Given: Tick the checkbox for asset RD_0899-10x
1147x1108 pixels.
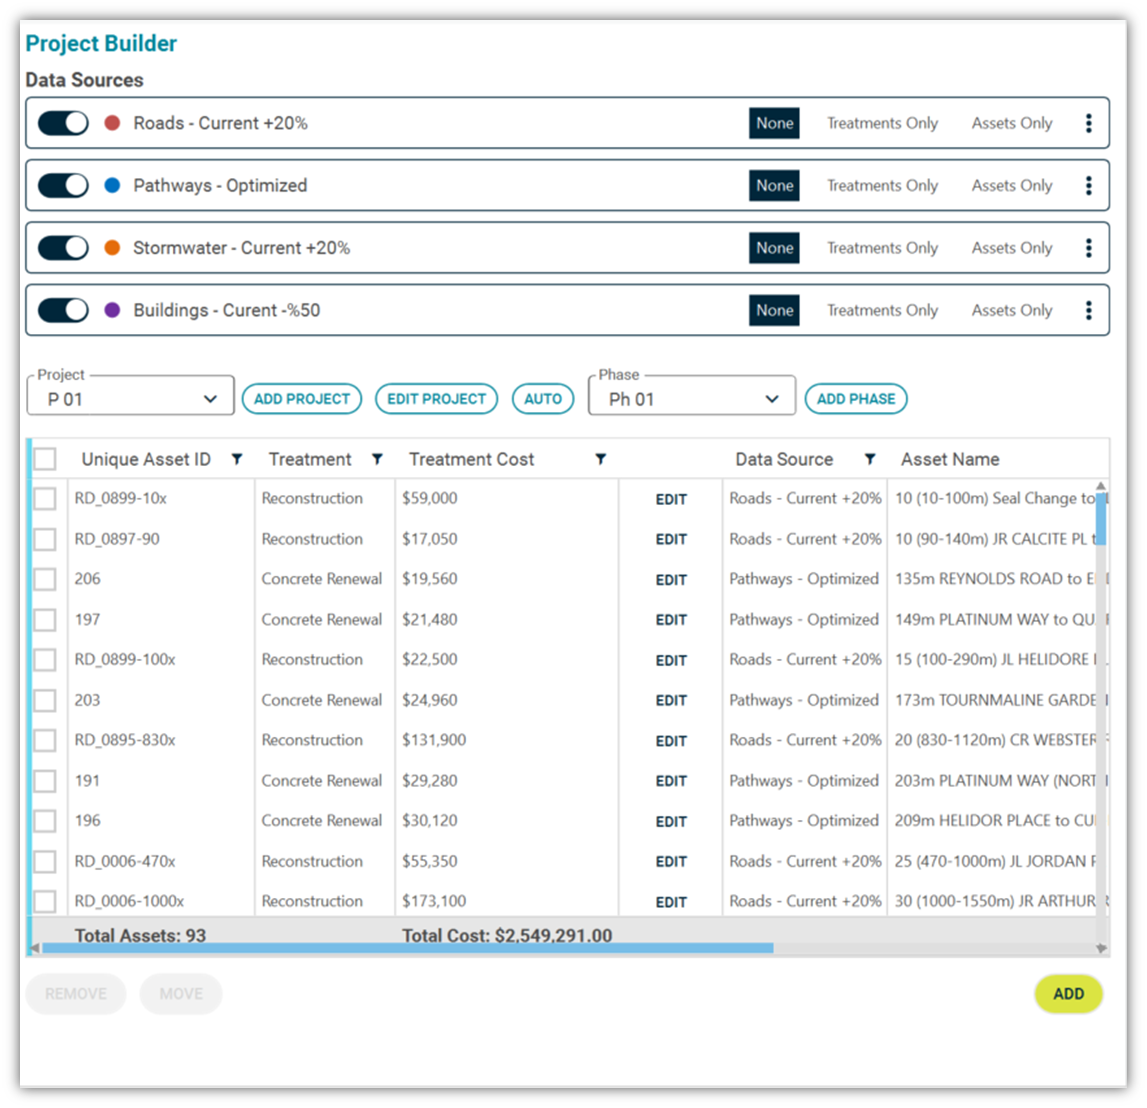Looking at the screenshot, I should click(x=45, y=498).
